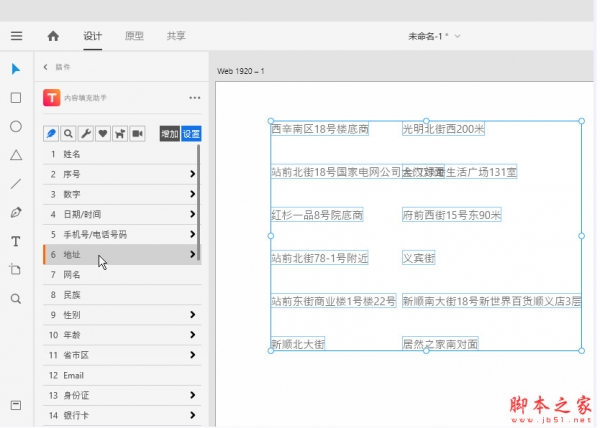Click the wrench icon in plugin toolbar
The height and width of the screenshot is (428, 600).
point(86,133)
